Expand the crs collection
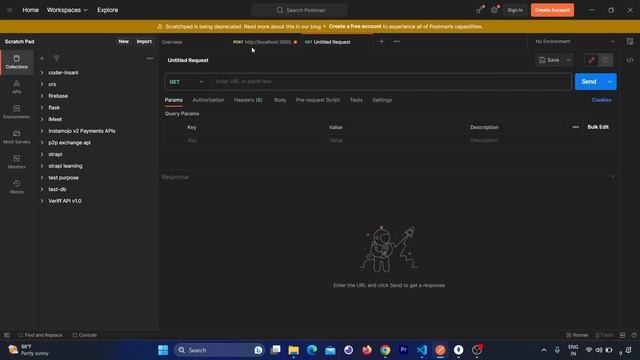The width and height of the screenshot is (640, 360). (42, 84)
